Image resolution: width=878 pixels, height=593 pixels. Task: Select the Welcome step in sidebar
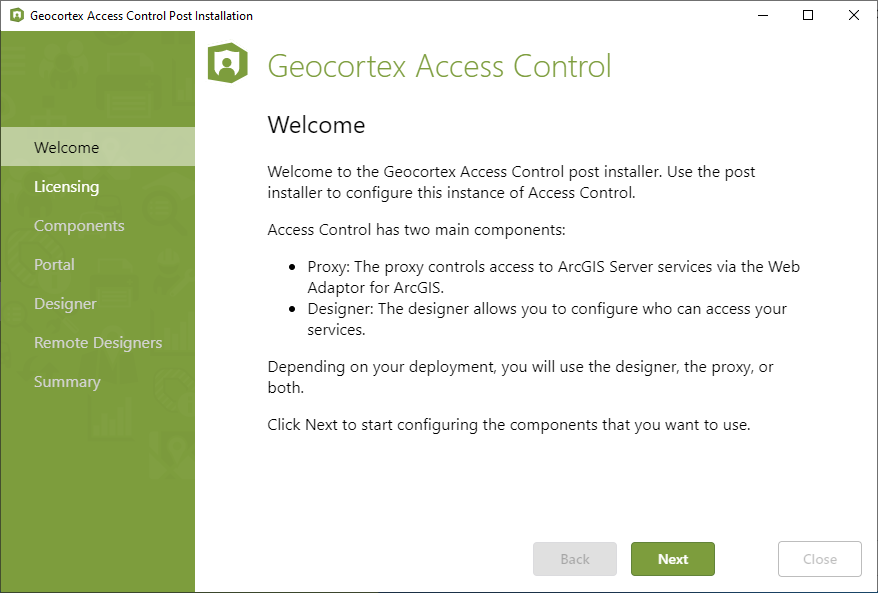coord(98,147)
